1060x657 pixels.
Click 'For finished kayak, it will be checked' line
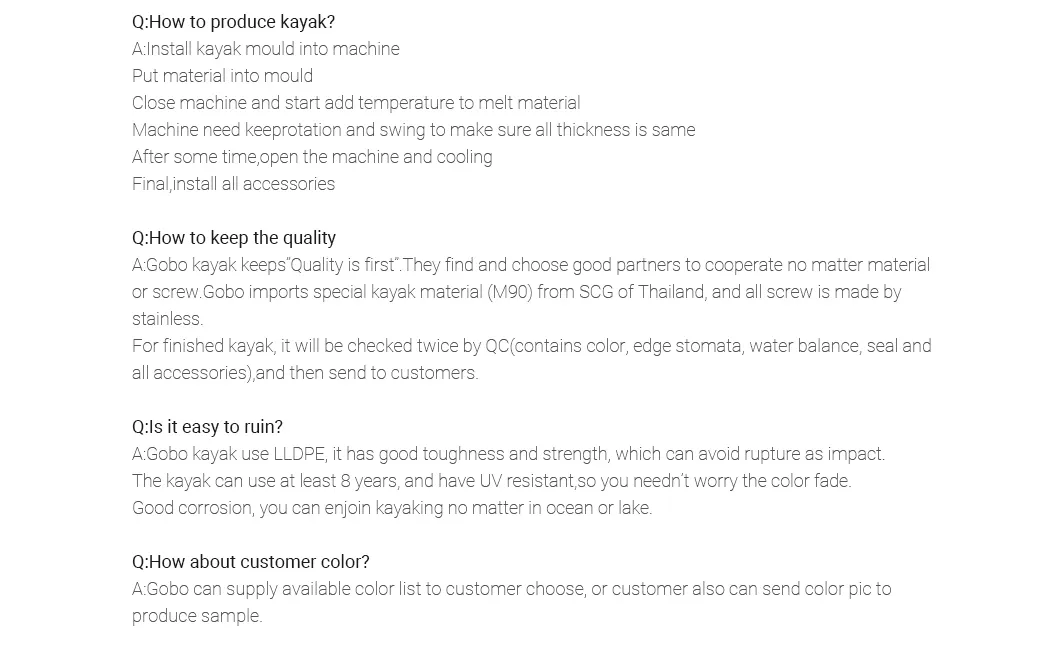tap(532, 346)
